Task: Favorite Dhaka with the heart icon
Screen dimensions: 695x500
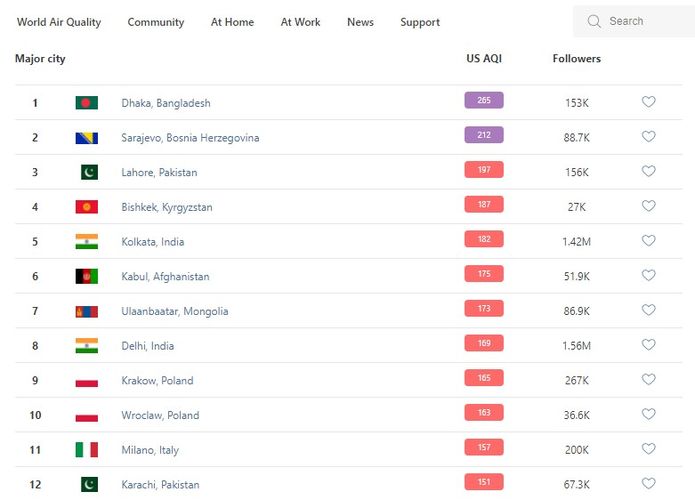Action: click(648, 102)
